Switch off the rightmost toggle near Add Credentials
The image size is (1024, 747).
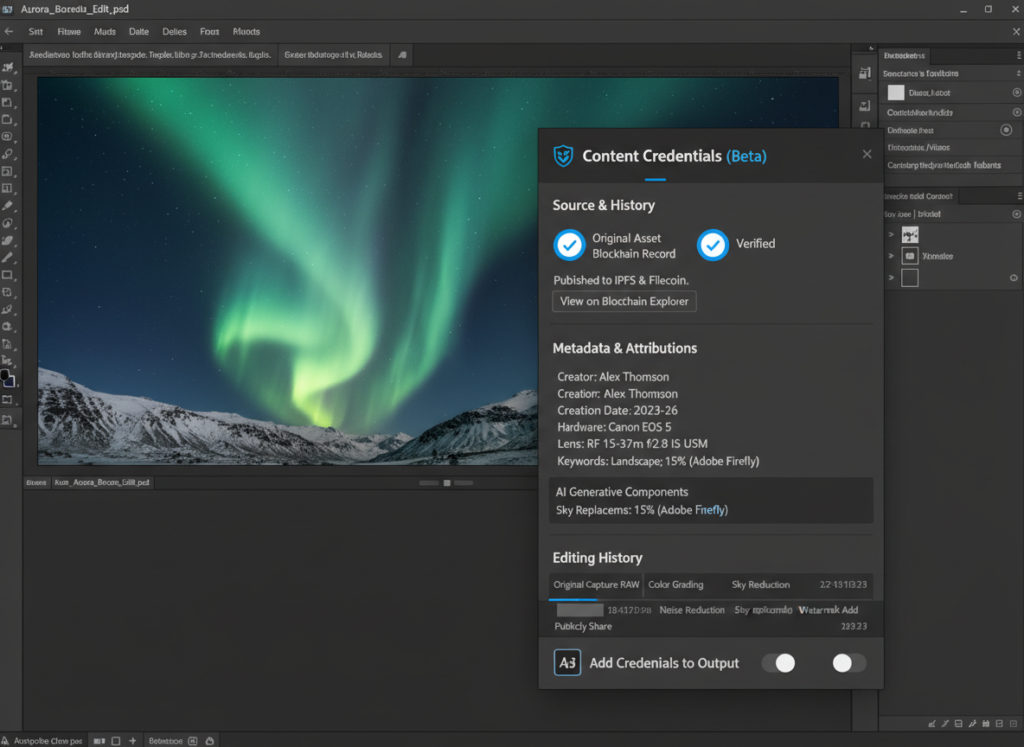pos(848,662)
